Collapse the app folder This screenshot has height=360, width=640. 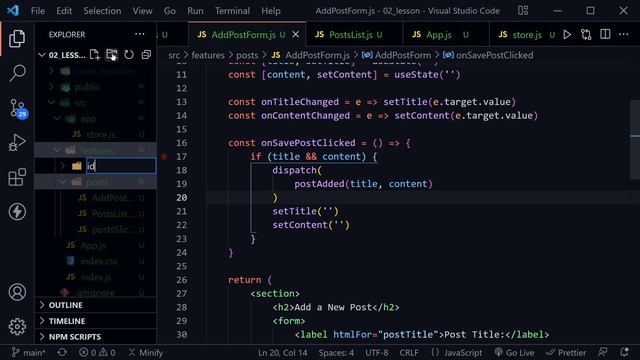coord(96,118)
